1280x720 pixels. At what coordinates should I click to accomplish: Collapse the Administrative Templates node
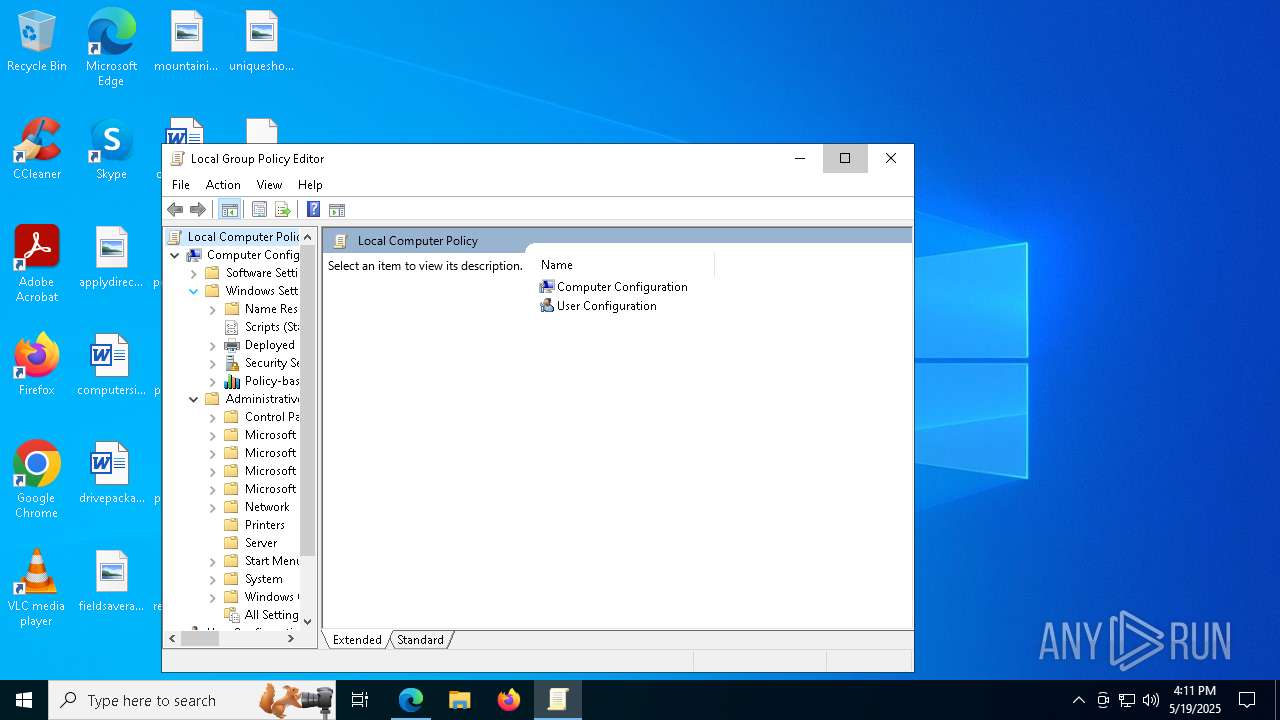click(194, 399)
